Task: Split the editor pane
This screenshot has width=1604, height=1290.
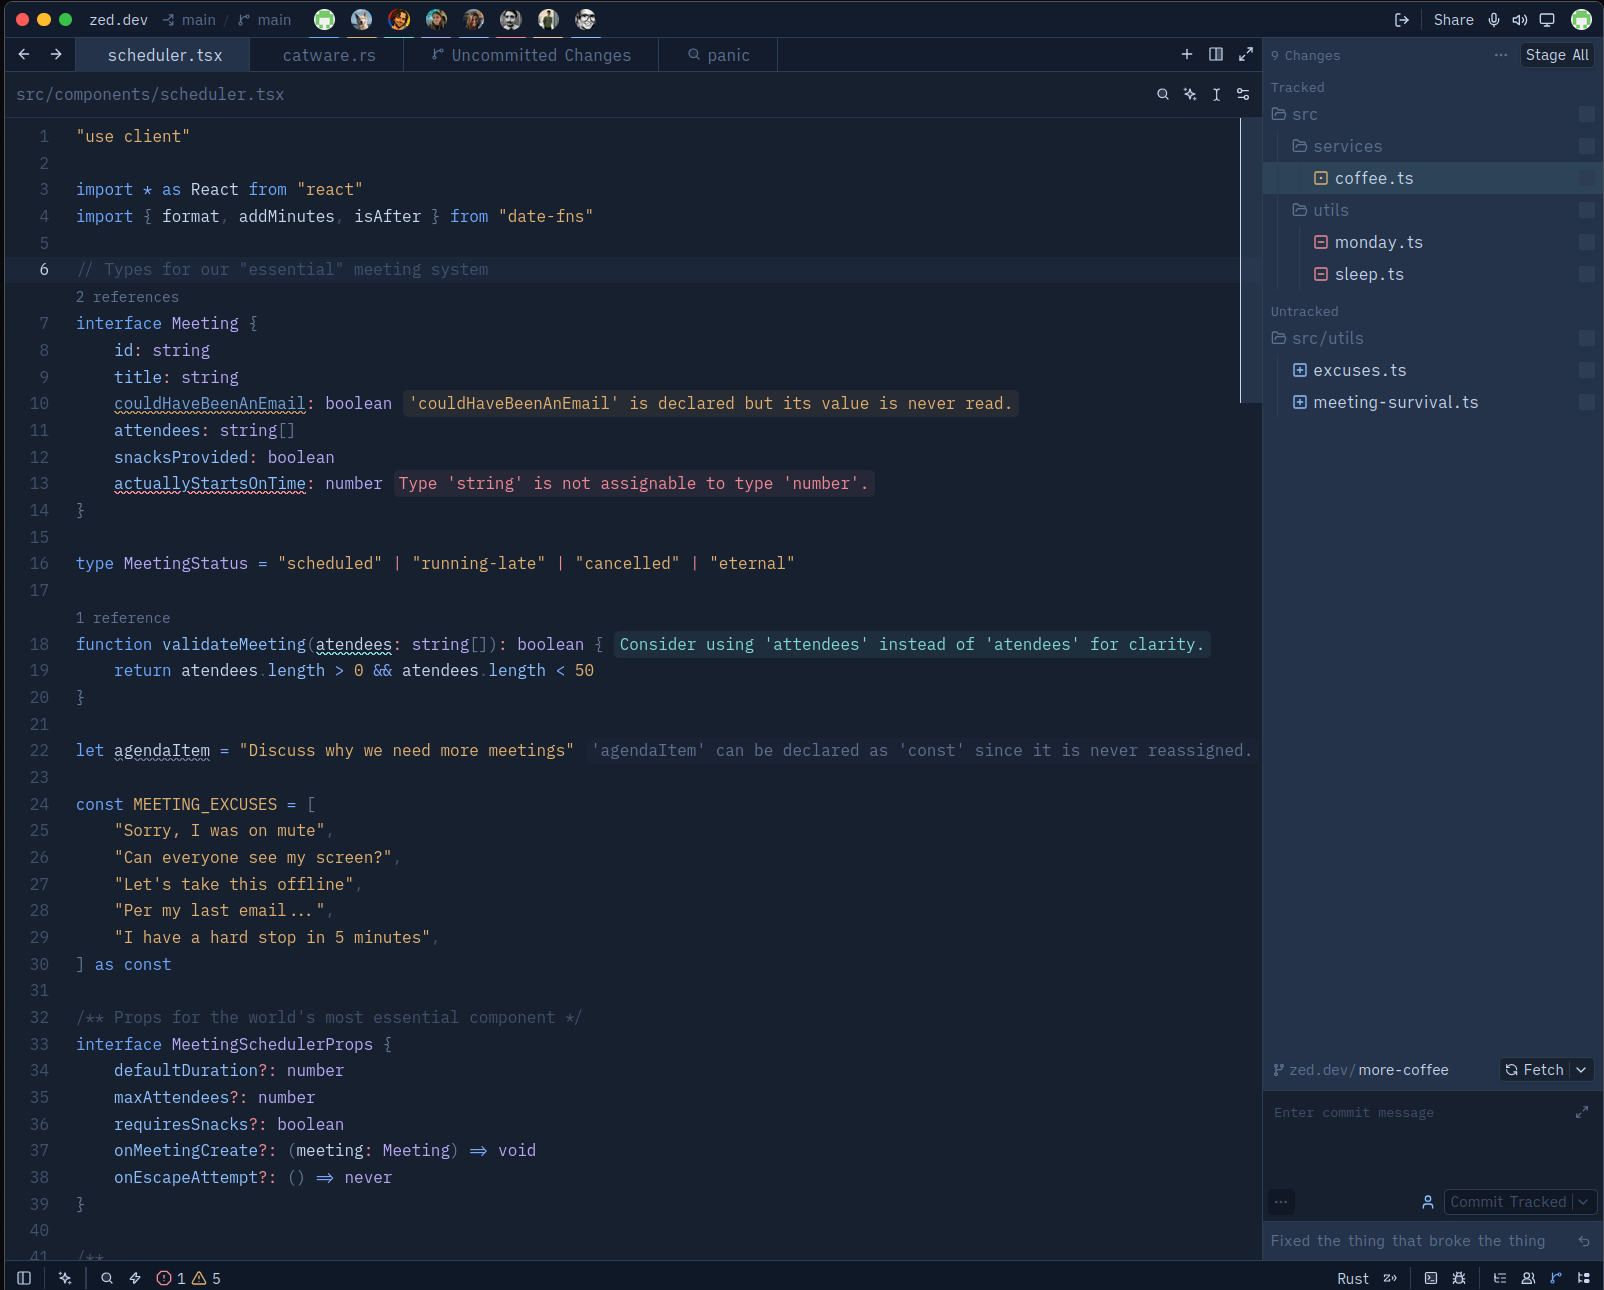Action: [x=1216, y=54]
